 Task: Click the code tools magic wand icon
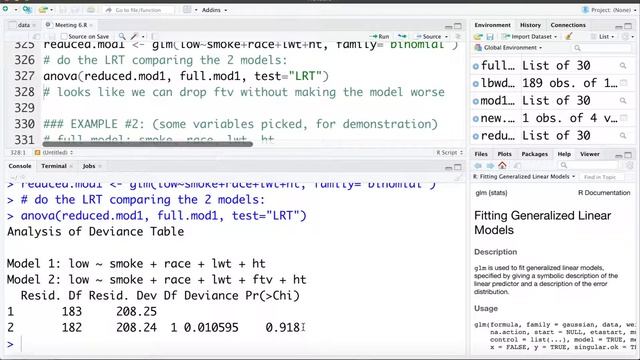[134, 36]
